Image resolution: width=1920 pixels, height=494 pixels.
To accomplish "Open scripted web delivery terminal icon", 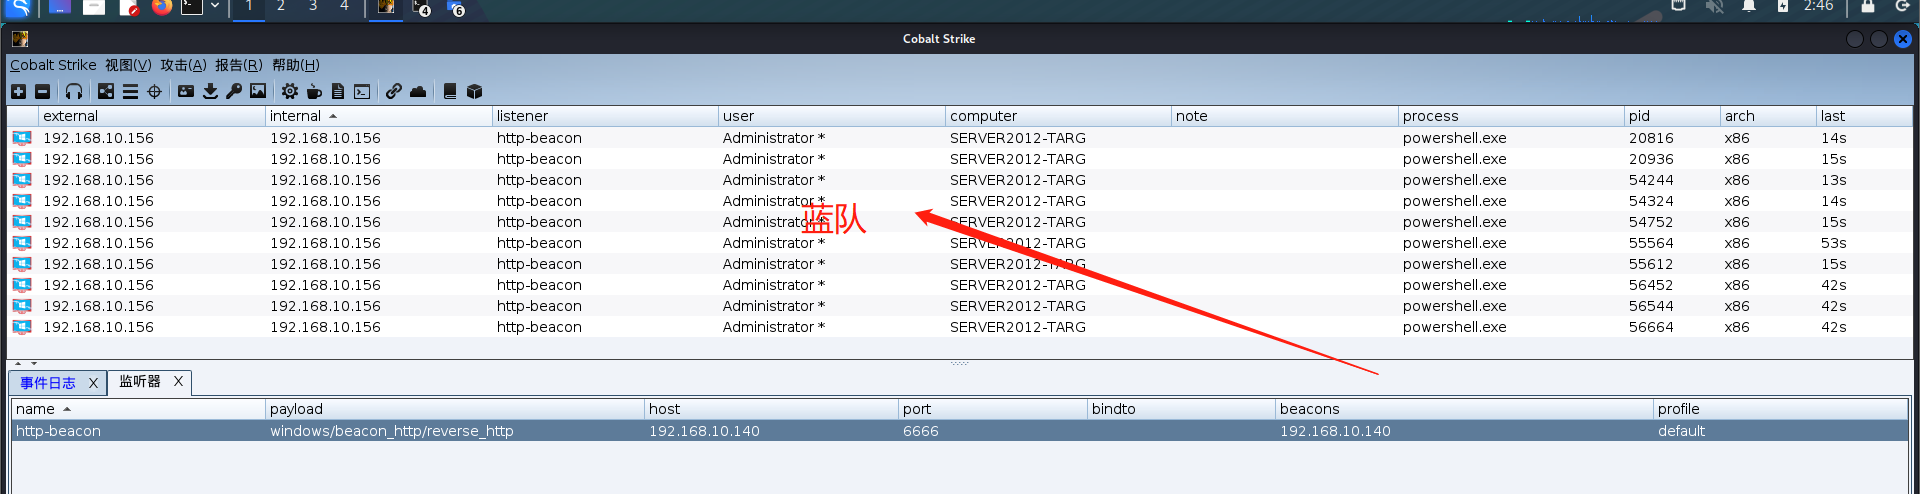I will [x=362, y=92].
